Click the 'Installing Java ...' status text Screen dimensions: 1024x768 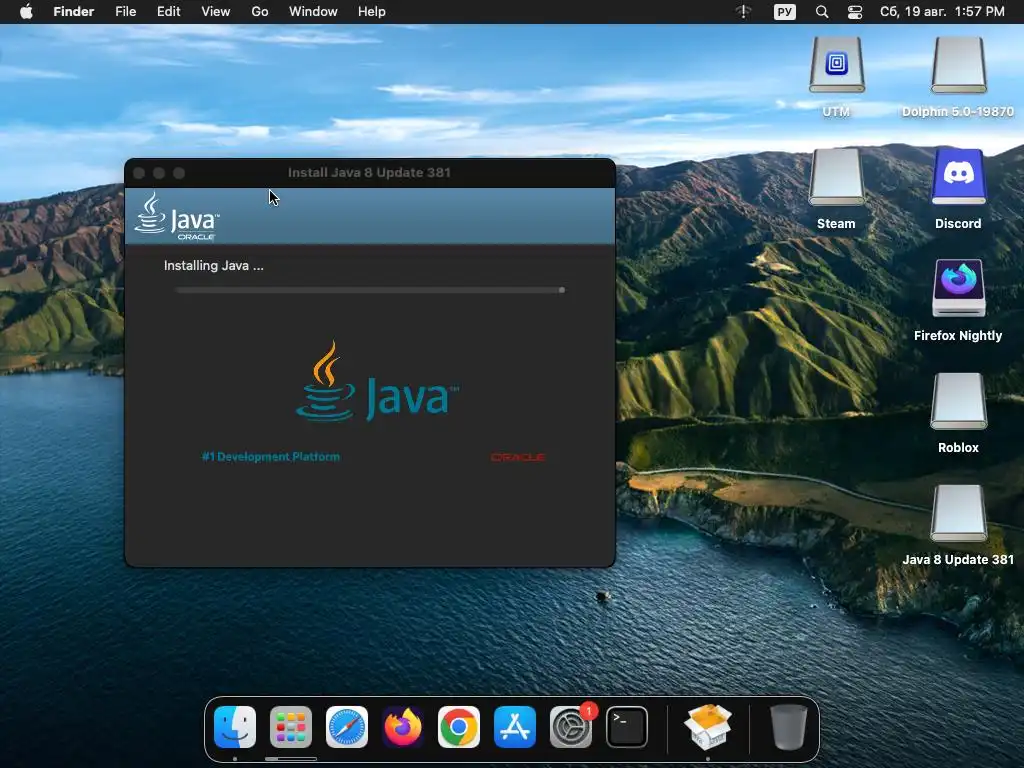214,266
